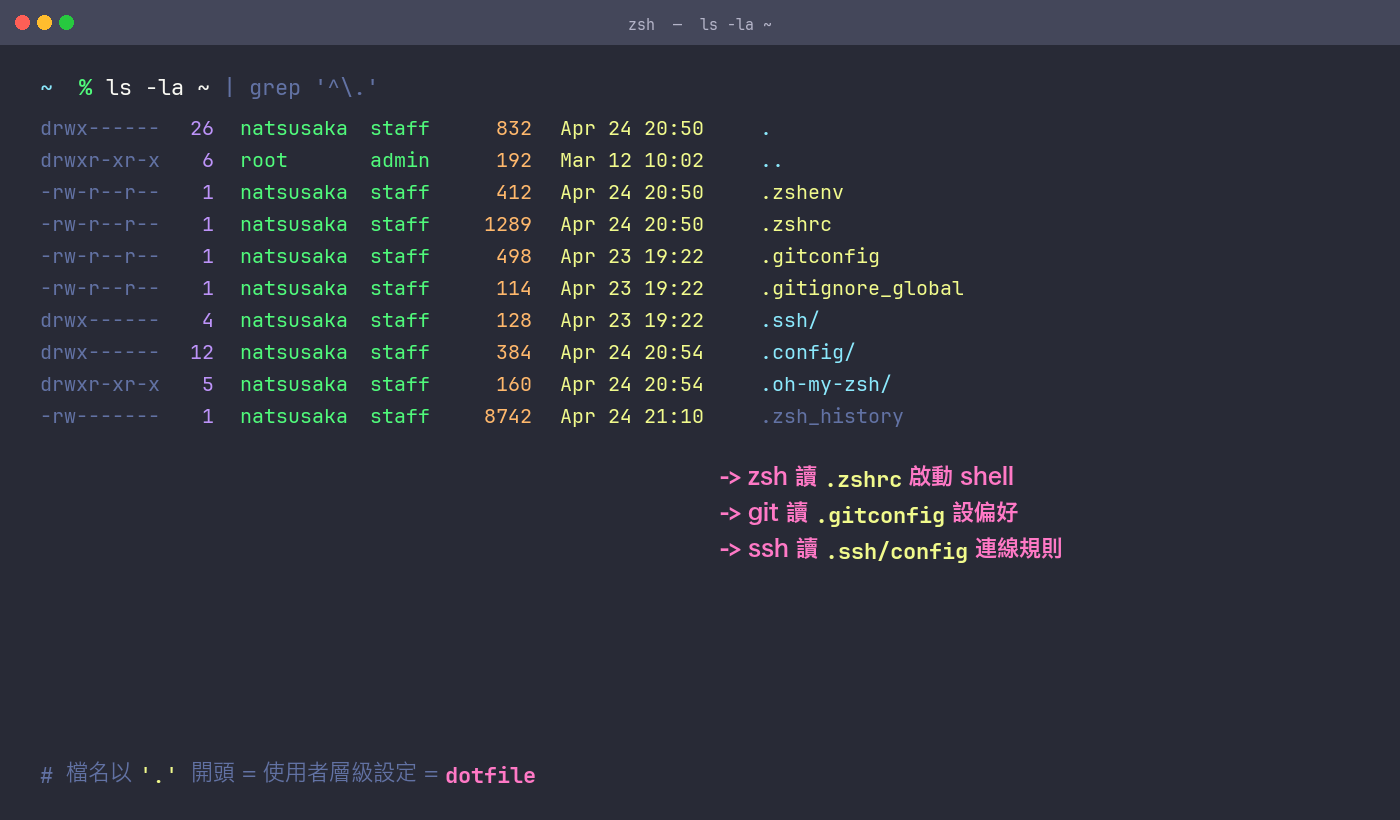Click the '..' parent directory entry

click(x=771, y=161)
